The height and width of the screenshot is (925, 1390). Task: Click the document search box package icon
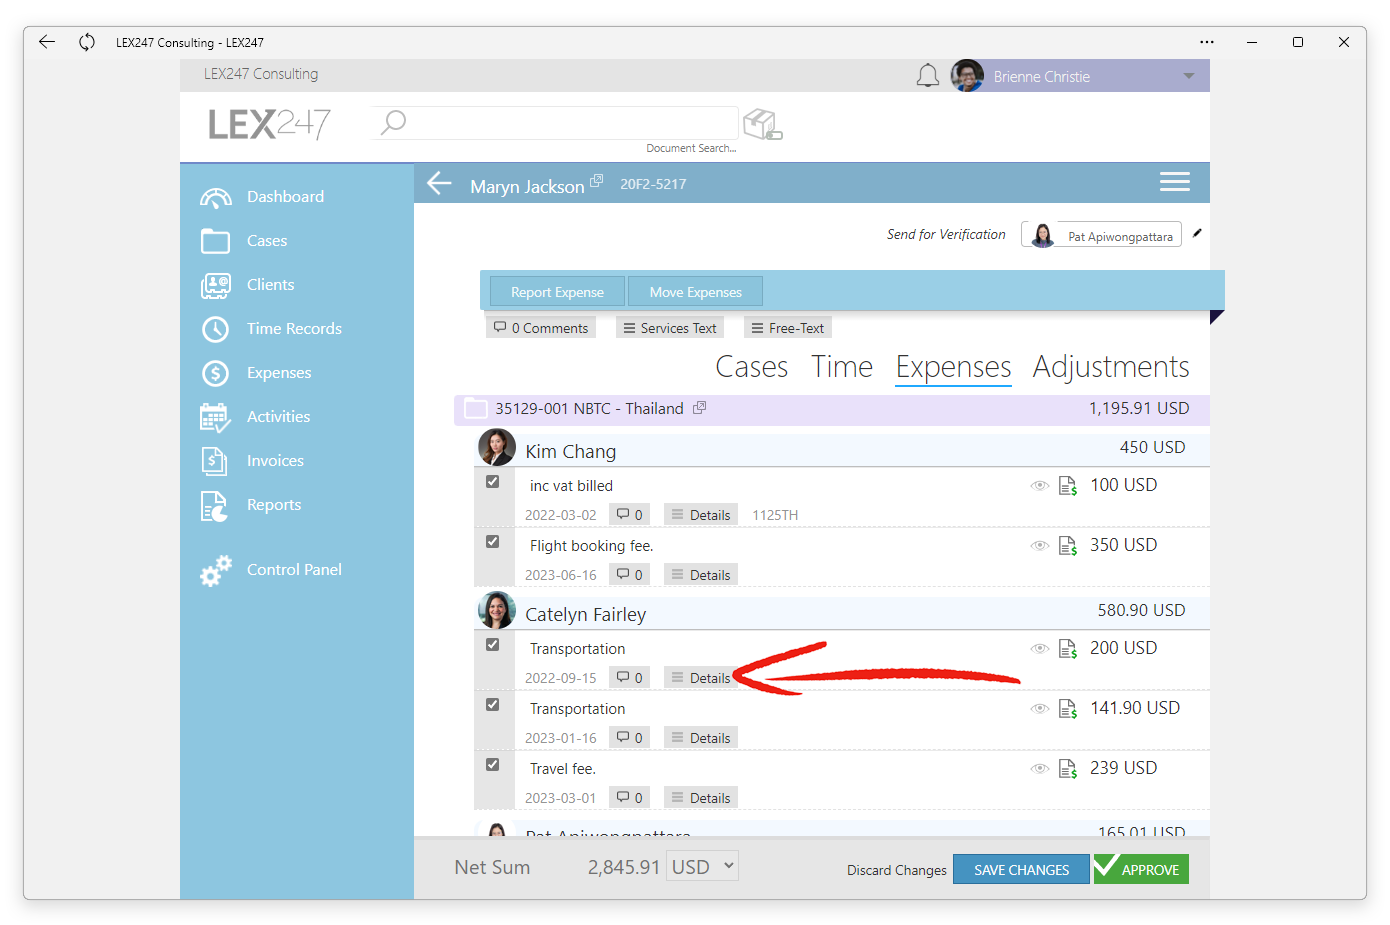[763, 125]
